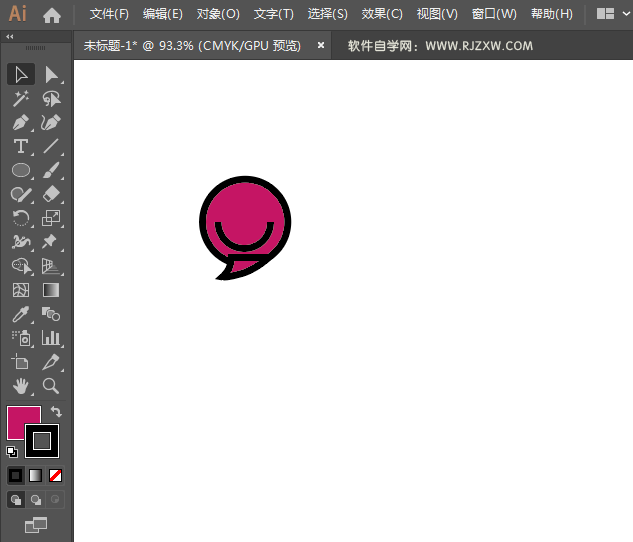Switch to Draw Behind mode
The width and height of the screenshot is (633, 542).
[x=36, y=499]
